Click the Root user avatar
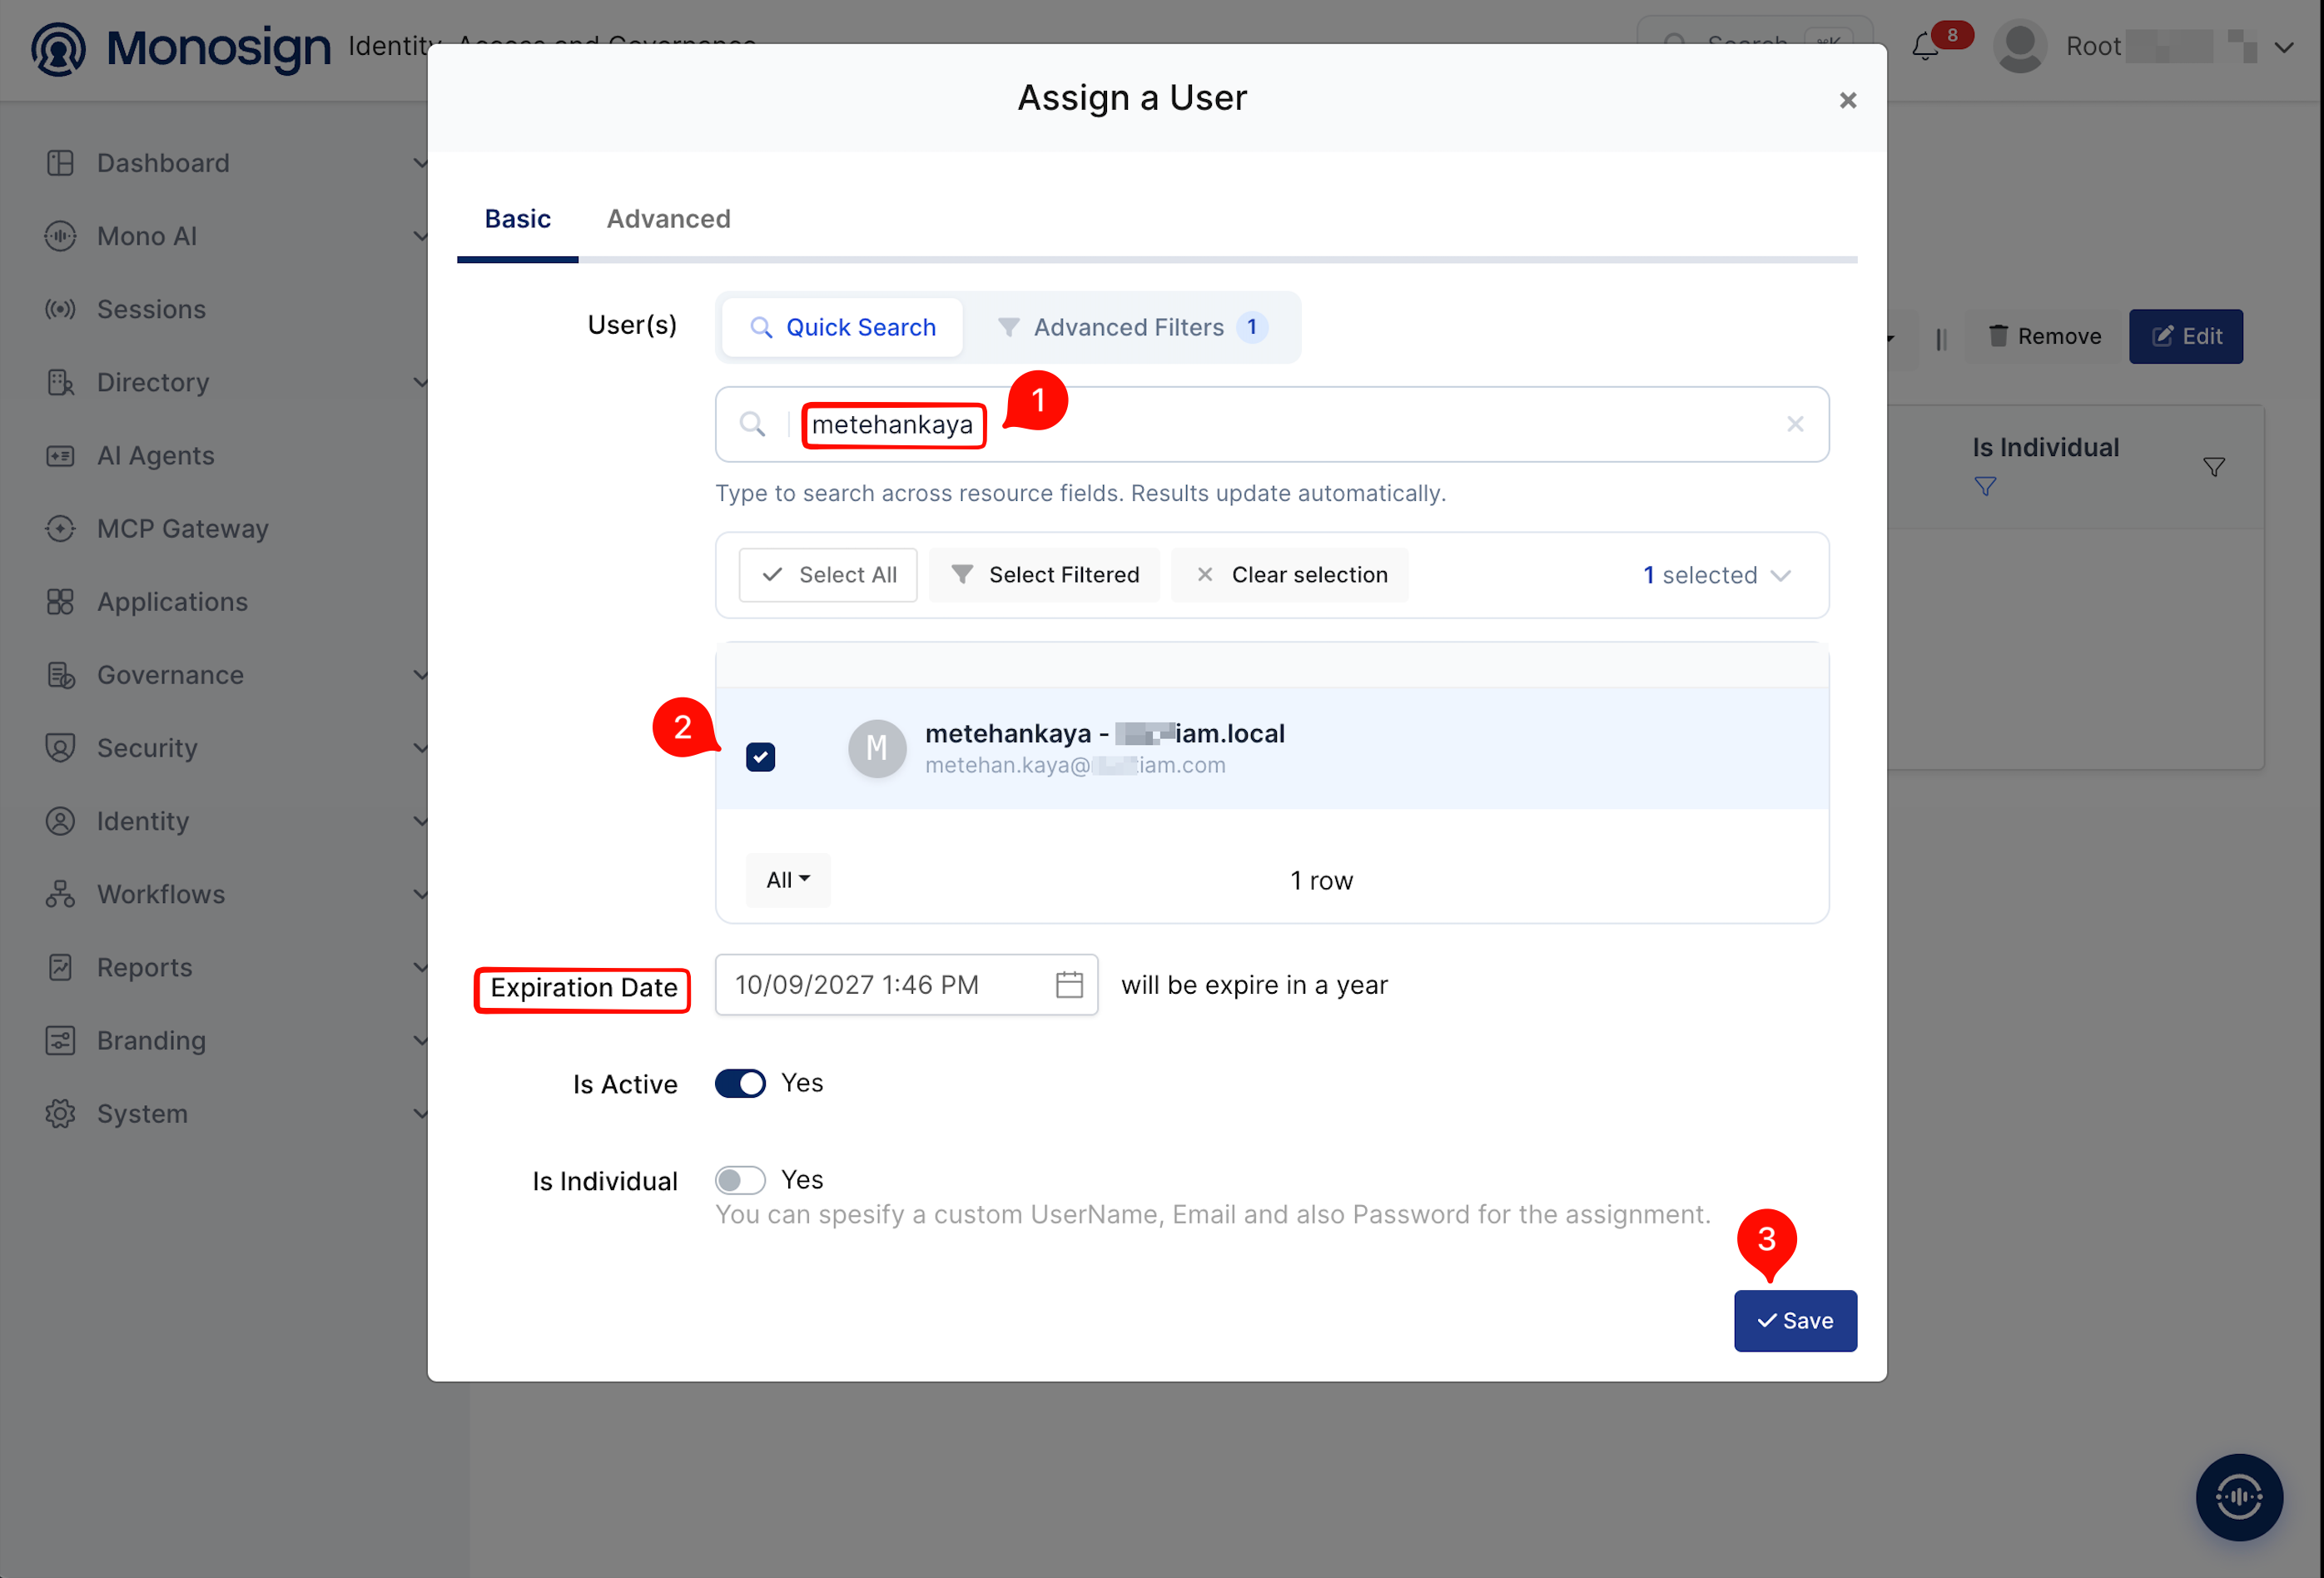 [x=2019, y=47]
